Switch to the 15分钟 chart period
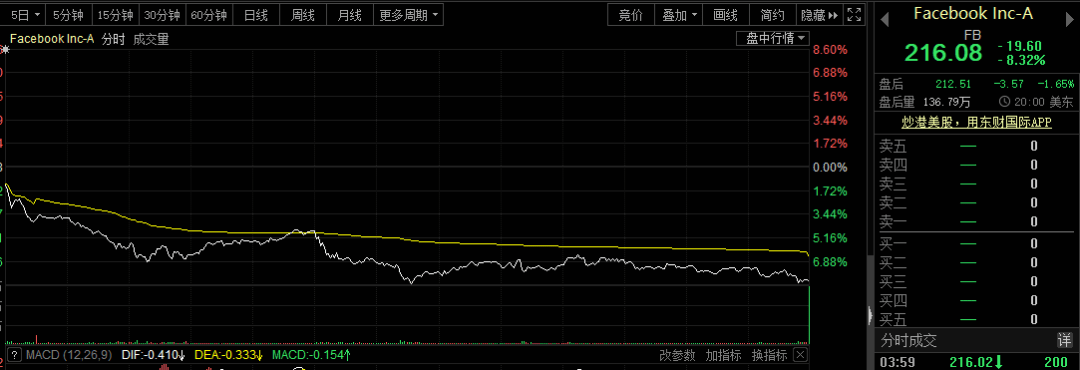Image resolution: width=1080 pixels, height=370 pixels. (115, 14)
